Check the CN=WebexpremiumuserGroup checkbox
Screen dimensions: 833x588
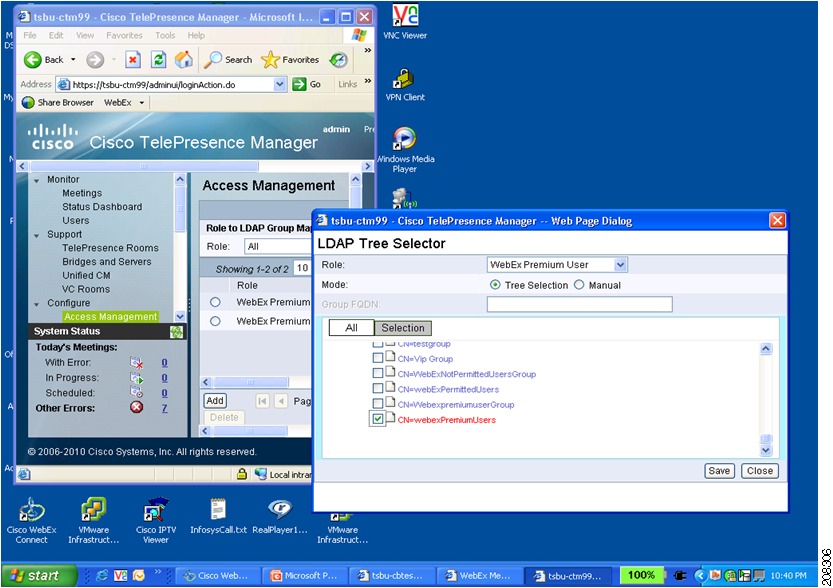pos(378,404)
